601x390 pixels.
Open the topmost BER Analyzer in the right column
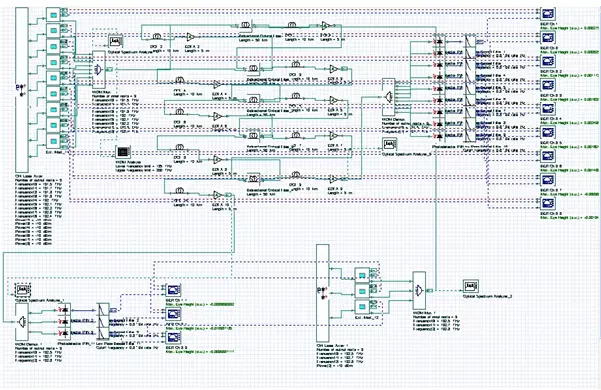(547, 14)
